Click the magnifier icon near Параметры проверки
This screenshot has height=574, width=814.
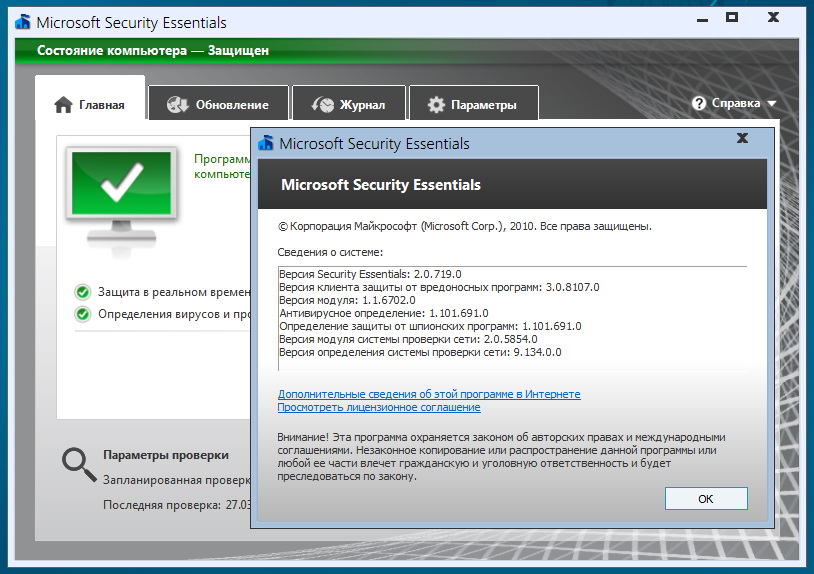pyautogui.click(x=79, y=464)
